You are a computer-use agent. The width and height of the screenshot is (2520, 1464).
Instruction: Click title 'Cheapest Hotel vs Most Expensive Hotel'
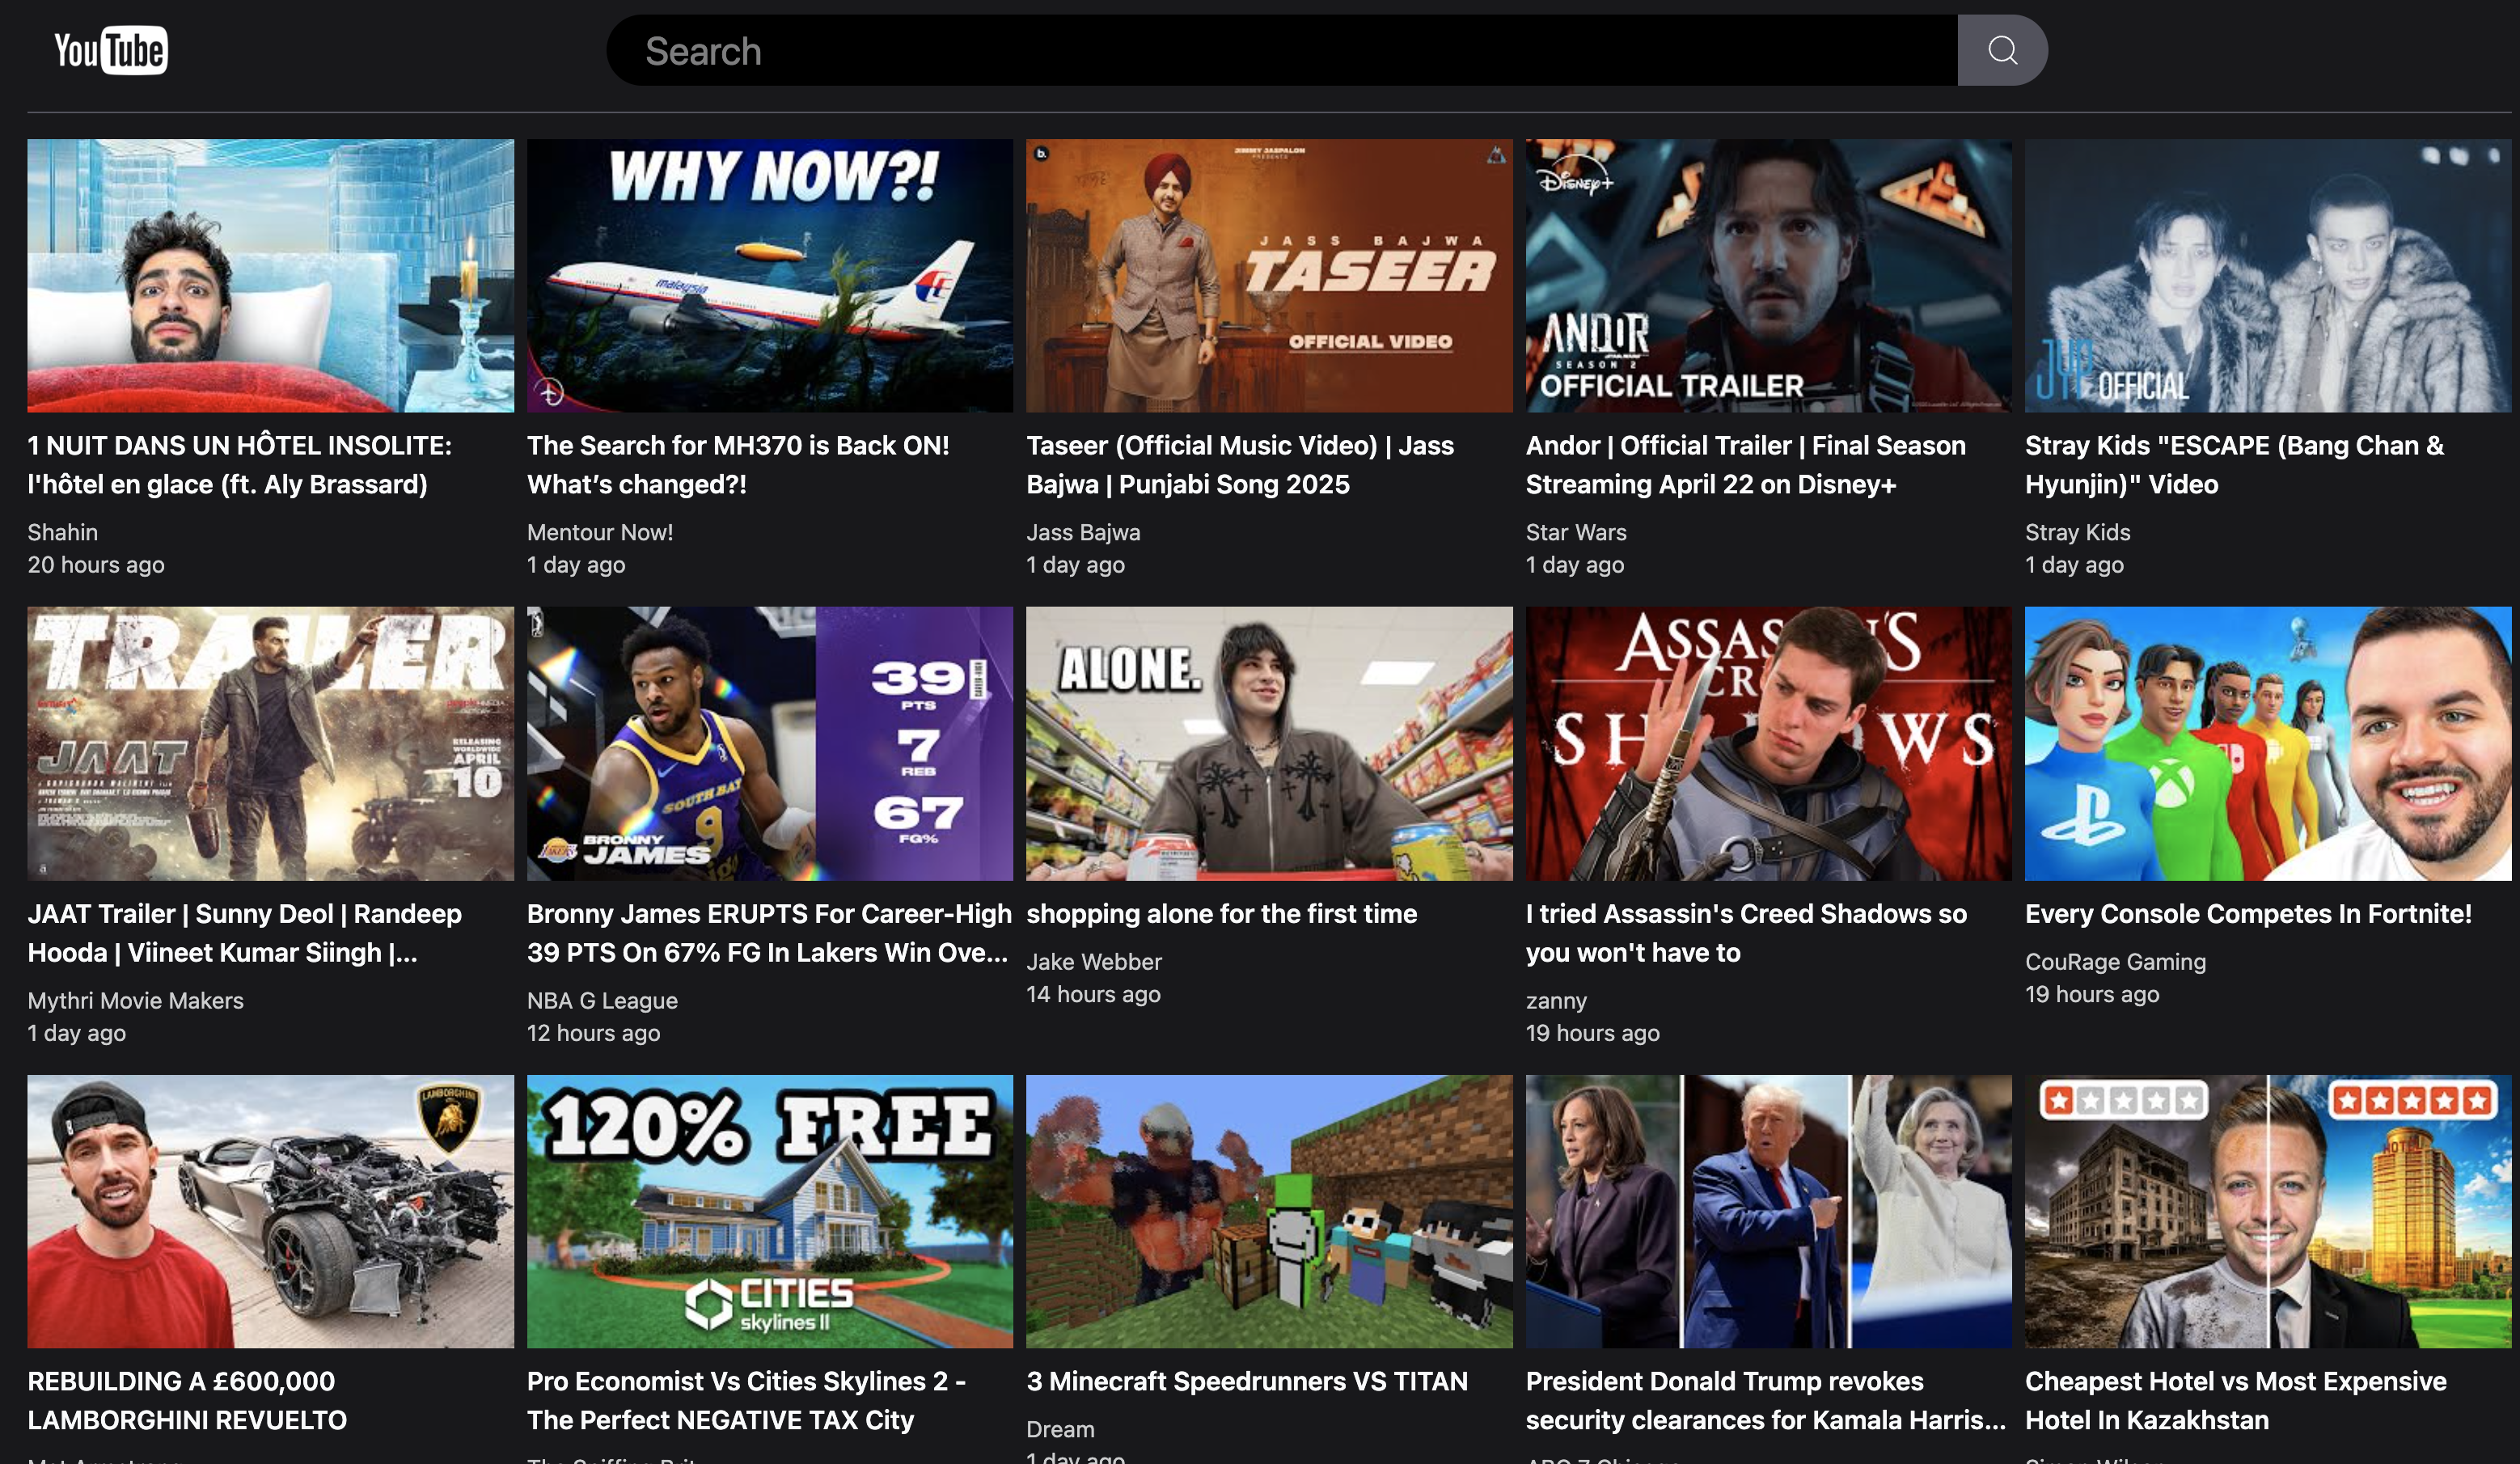[2236, 1401]
